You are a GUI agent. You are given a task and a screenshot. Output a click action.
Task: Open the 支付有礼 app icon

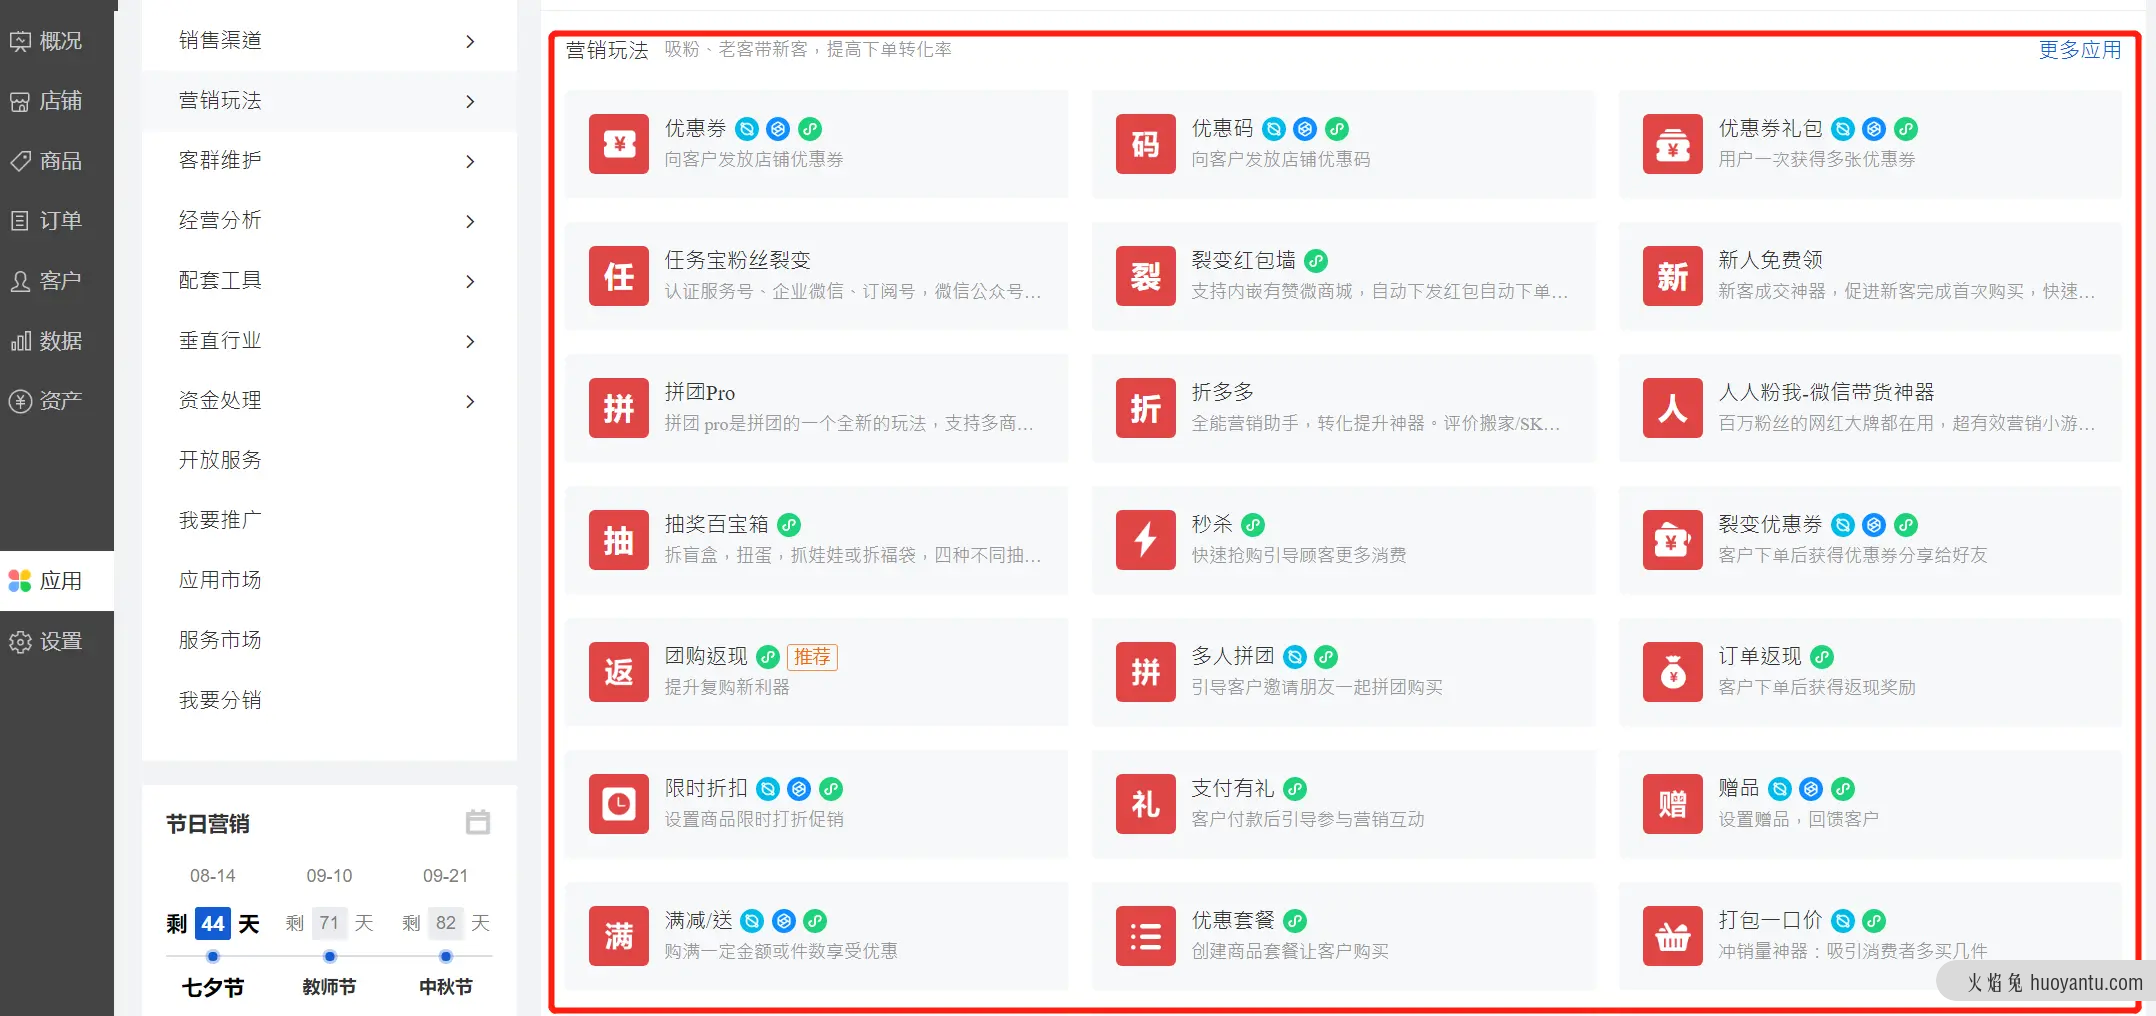coord(1145,804)
